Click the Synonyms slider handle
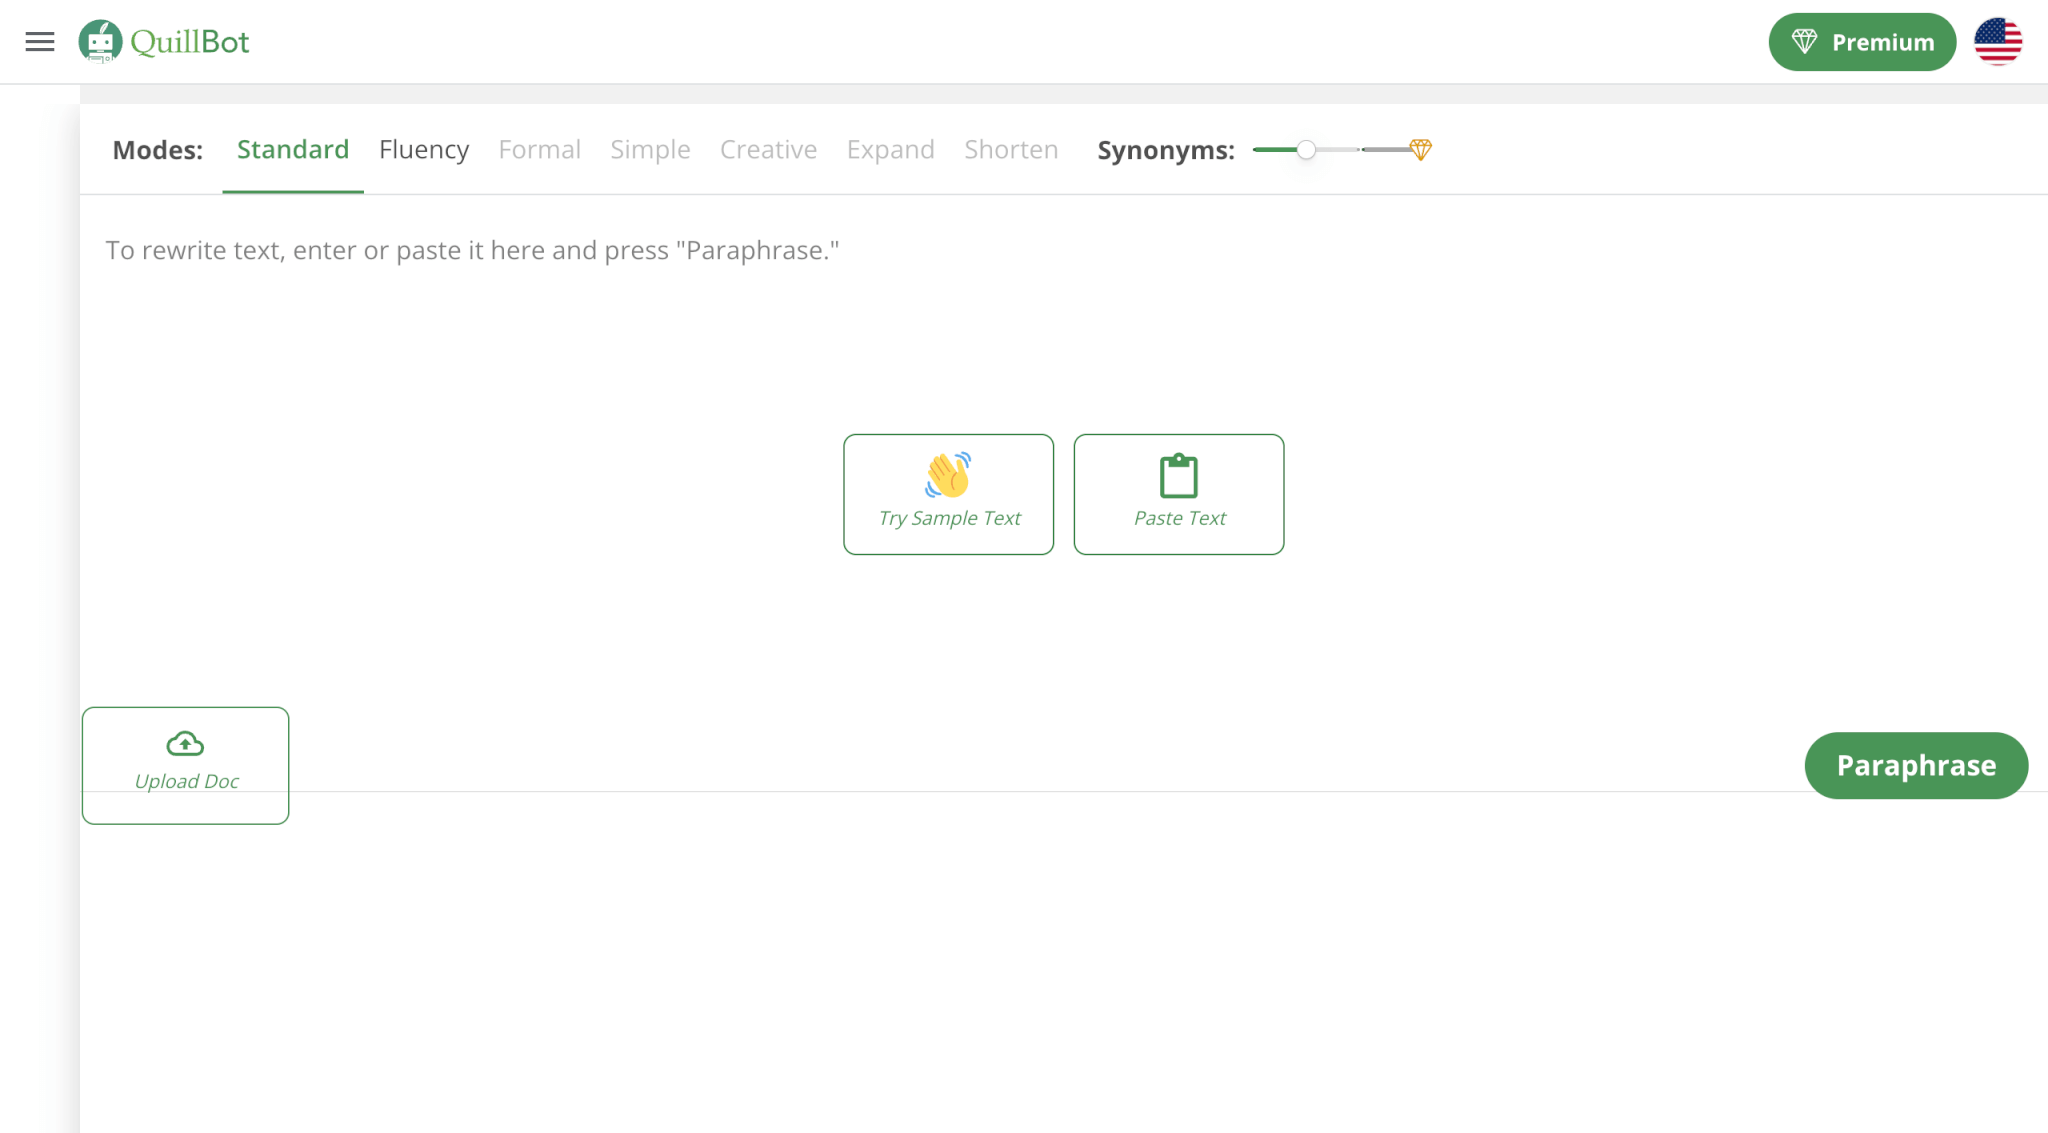 pyautogui.click(x=1306, y=150)
